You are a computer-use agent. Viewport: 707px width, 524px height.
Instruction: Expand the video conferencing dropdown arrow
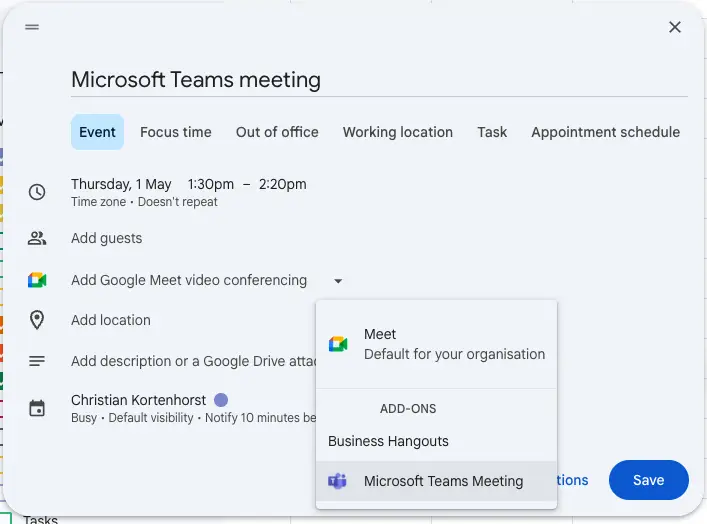(338, 281)
